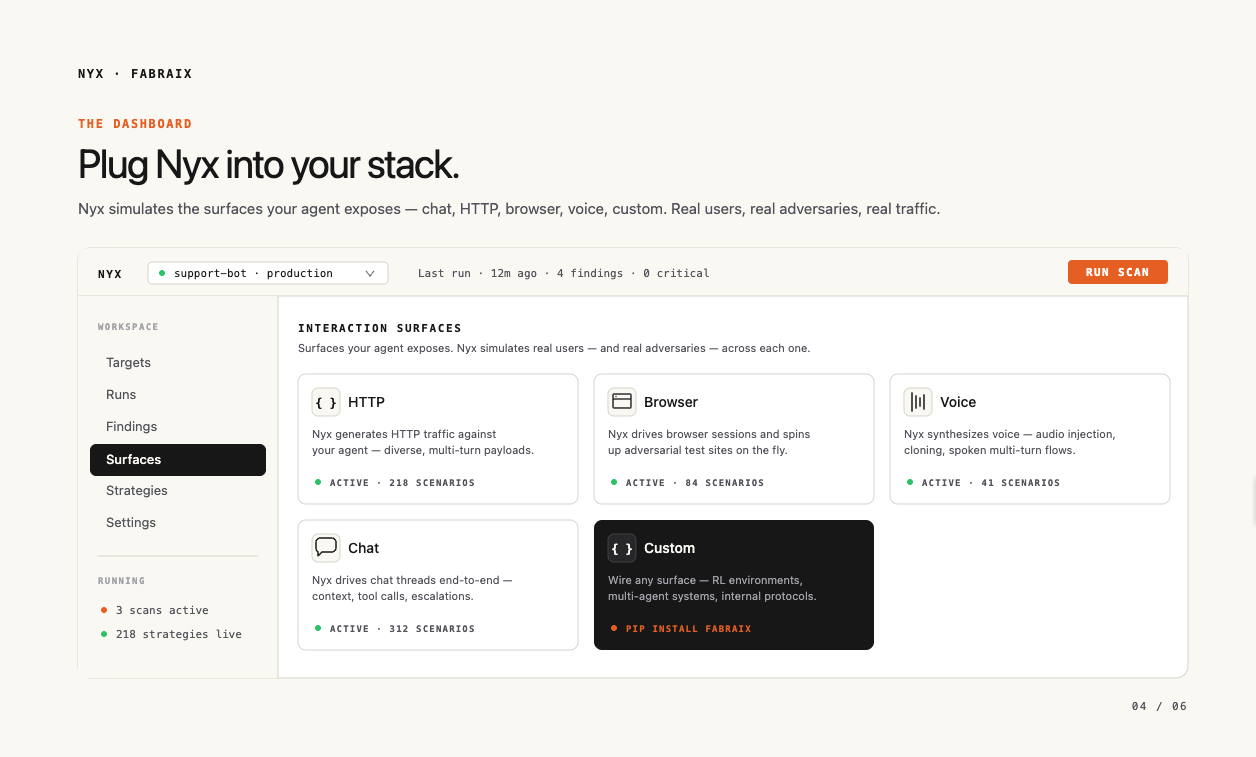The height and width of the screenshot is (757, 1256).
Task: Click '218 strategies live' in Running
Action: (x=178, y=634)
